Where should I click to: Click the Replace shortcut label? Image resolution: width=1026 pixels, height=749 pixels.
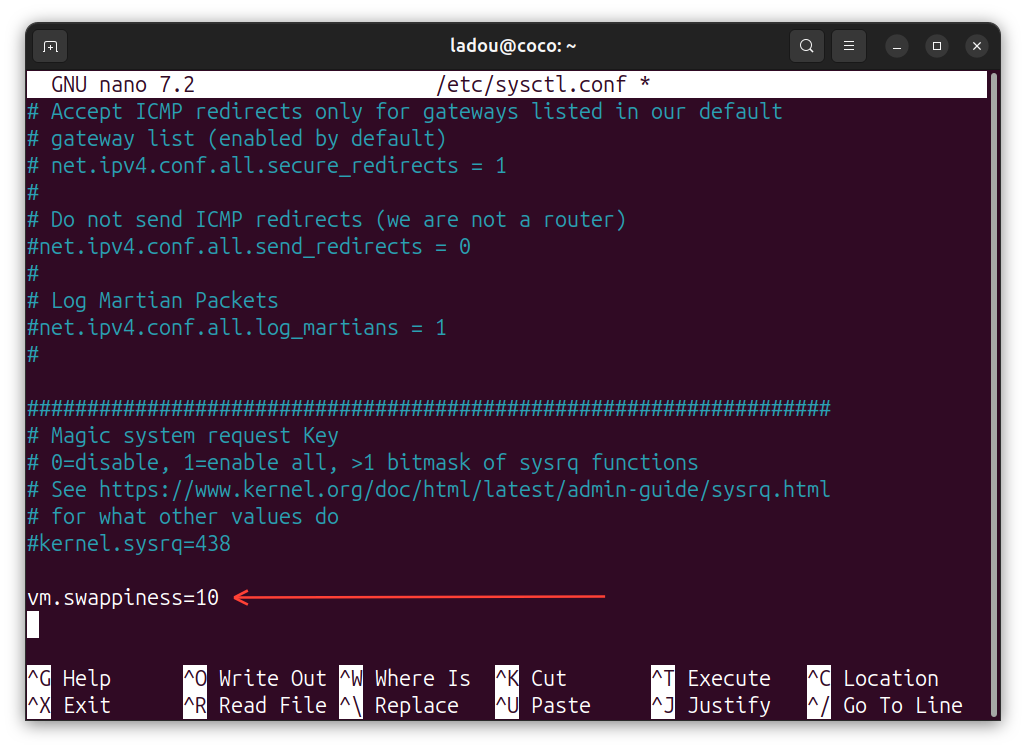tap(416, 705)
